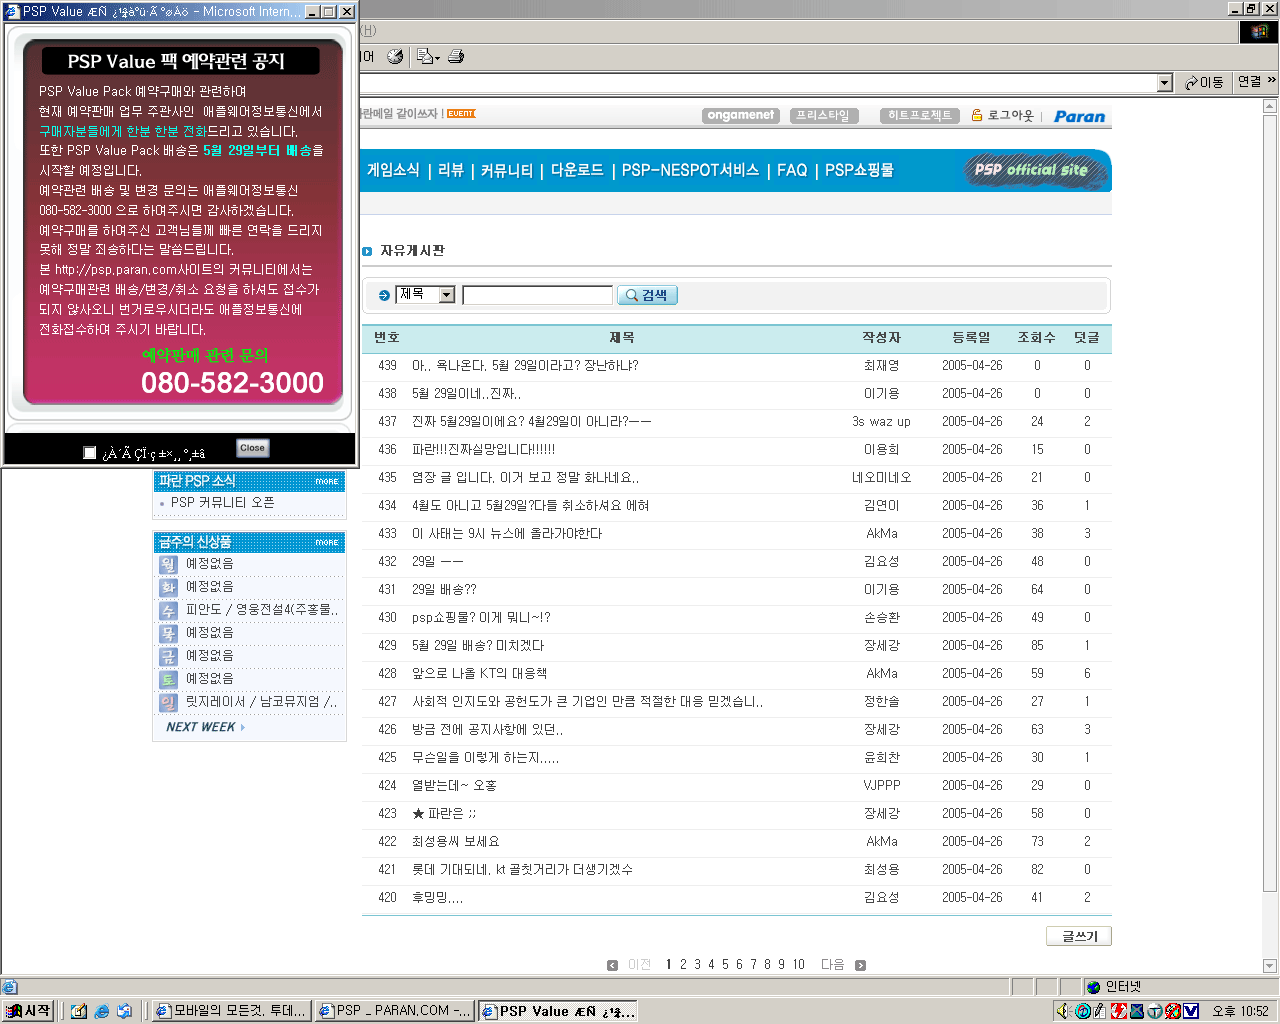Click the 글쓰기 write button
This screenshot has height=1024, width=1280.
click(1079, 936)
